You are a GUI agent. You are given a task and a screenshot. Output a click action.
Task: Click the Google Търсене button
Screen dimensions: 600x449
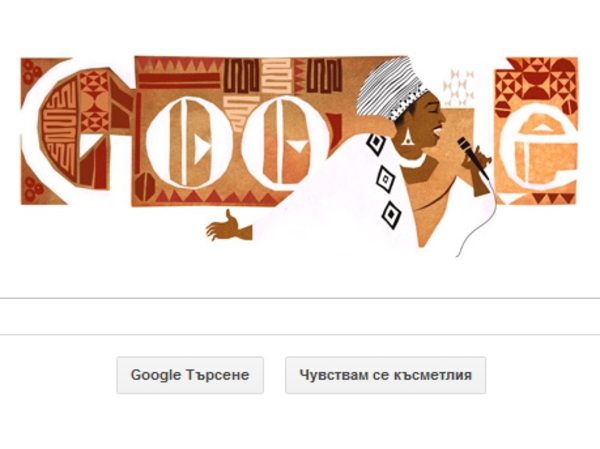coord(190,375)
